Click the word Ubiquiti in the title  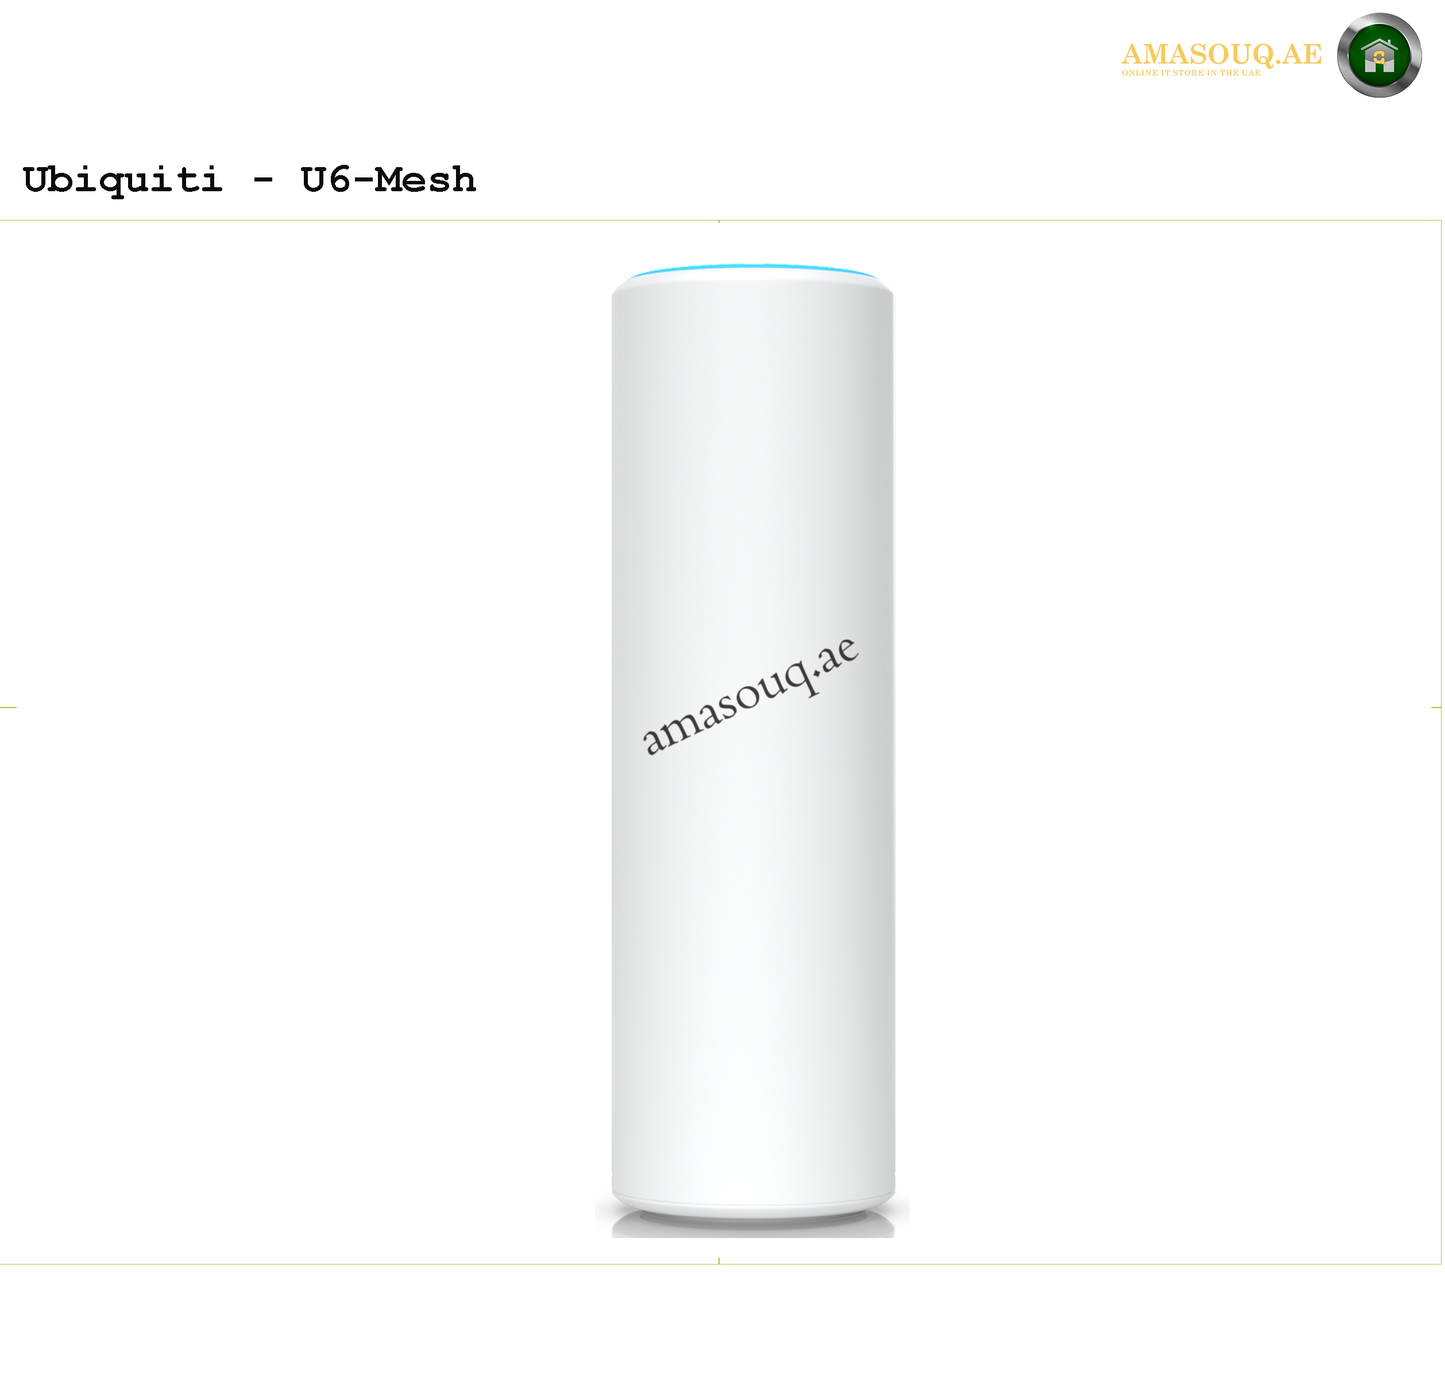click(122, 180)
